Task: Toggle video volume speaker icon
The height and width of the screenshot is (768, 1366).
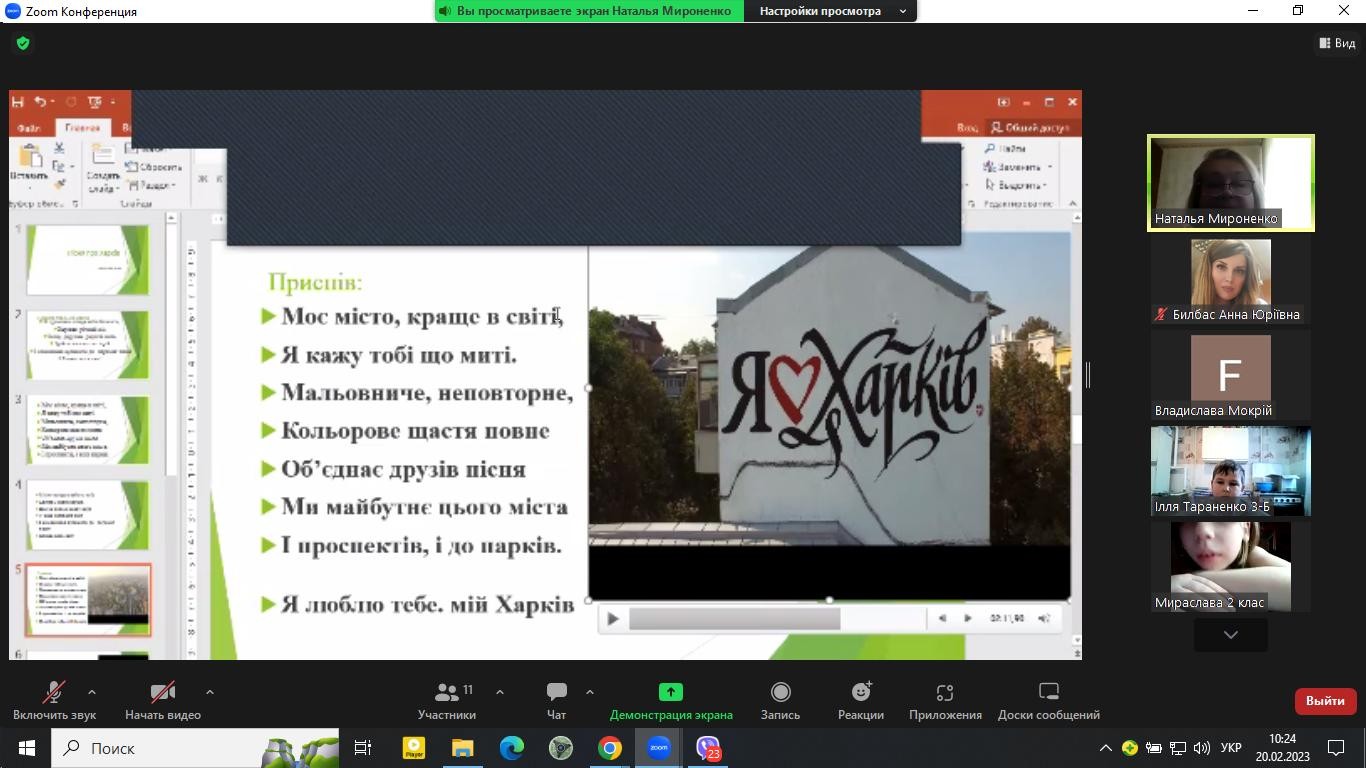Action: click(x=1044, y=619)
